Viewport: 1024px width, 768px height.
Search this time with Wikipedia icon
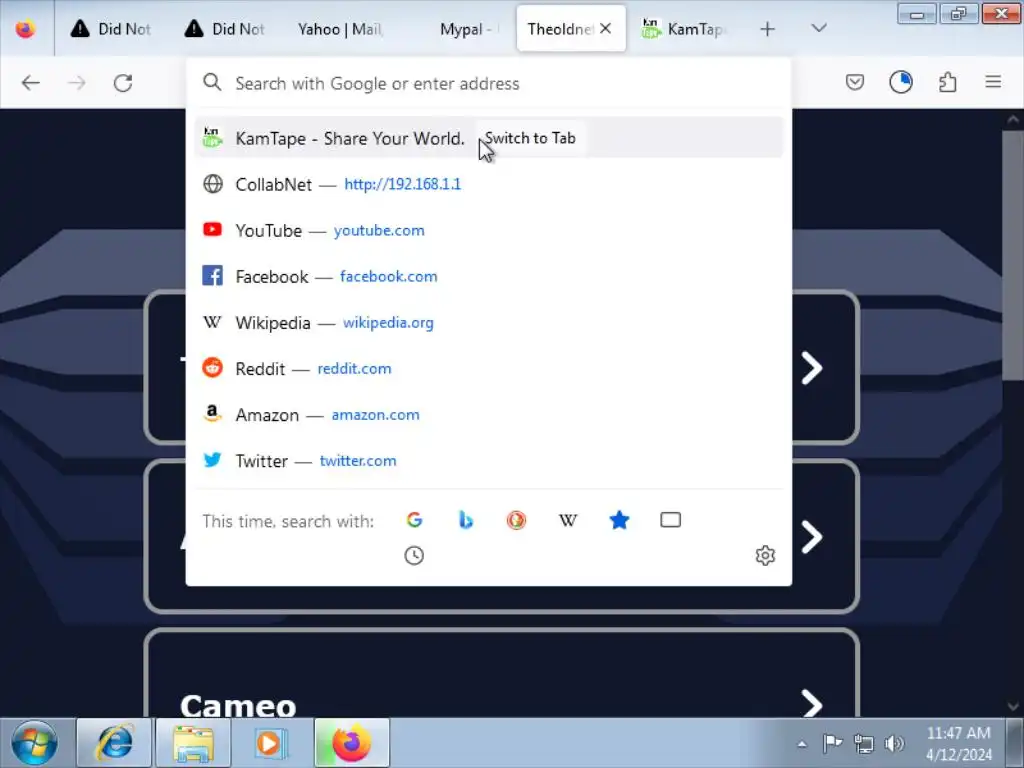(x=568, y=520)
